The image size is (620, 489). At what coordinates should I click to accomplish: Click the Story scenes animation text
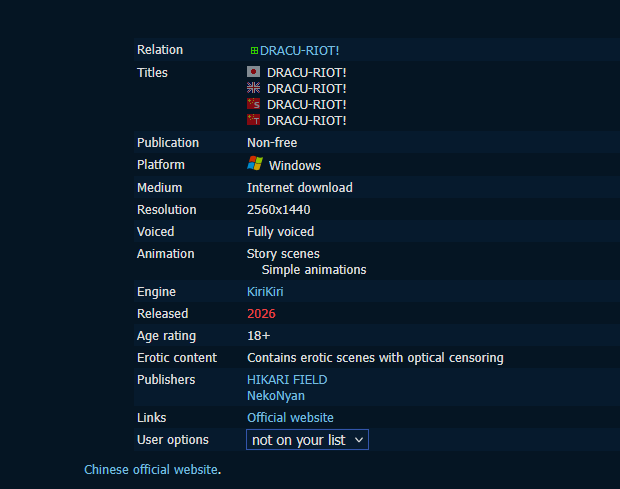(x=283, y=254)
